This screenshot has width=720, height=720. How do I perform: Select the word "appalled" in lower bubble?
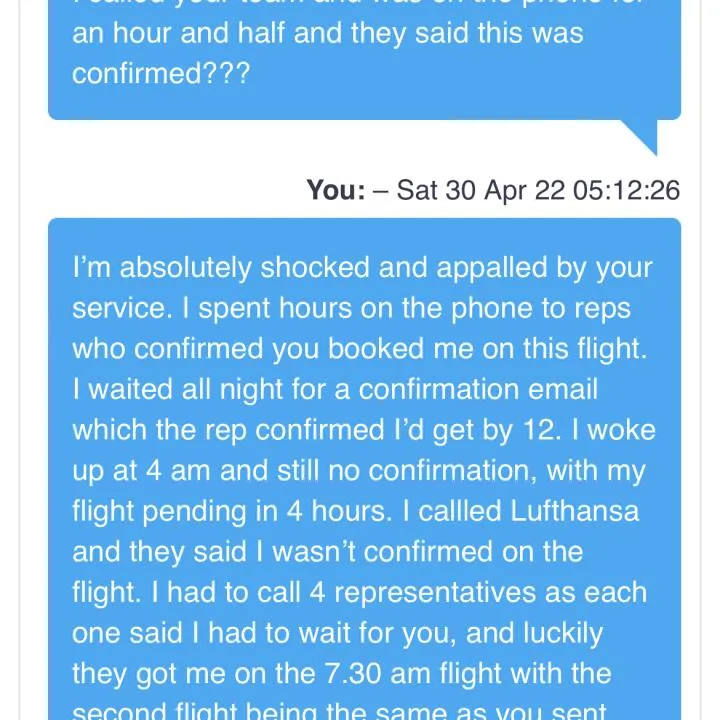(491, 268)
